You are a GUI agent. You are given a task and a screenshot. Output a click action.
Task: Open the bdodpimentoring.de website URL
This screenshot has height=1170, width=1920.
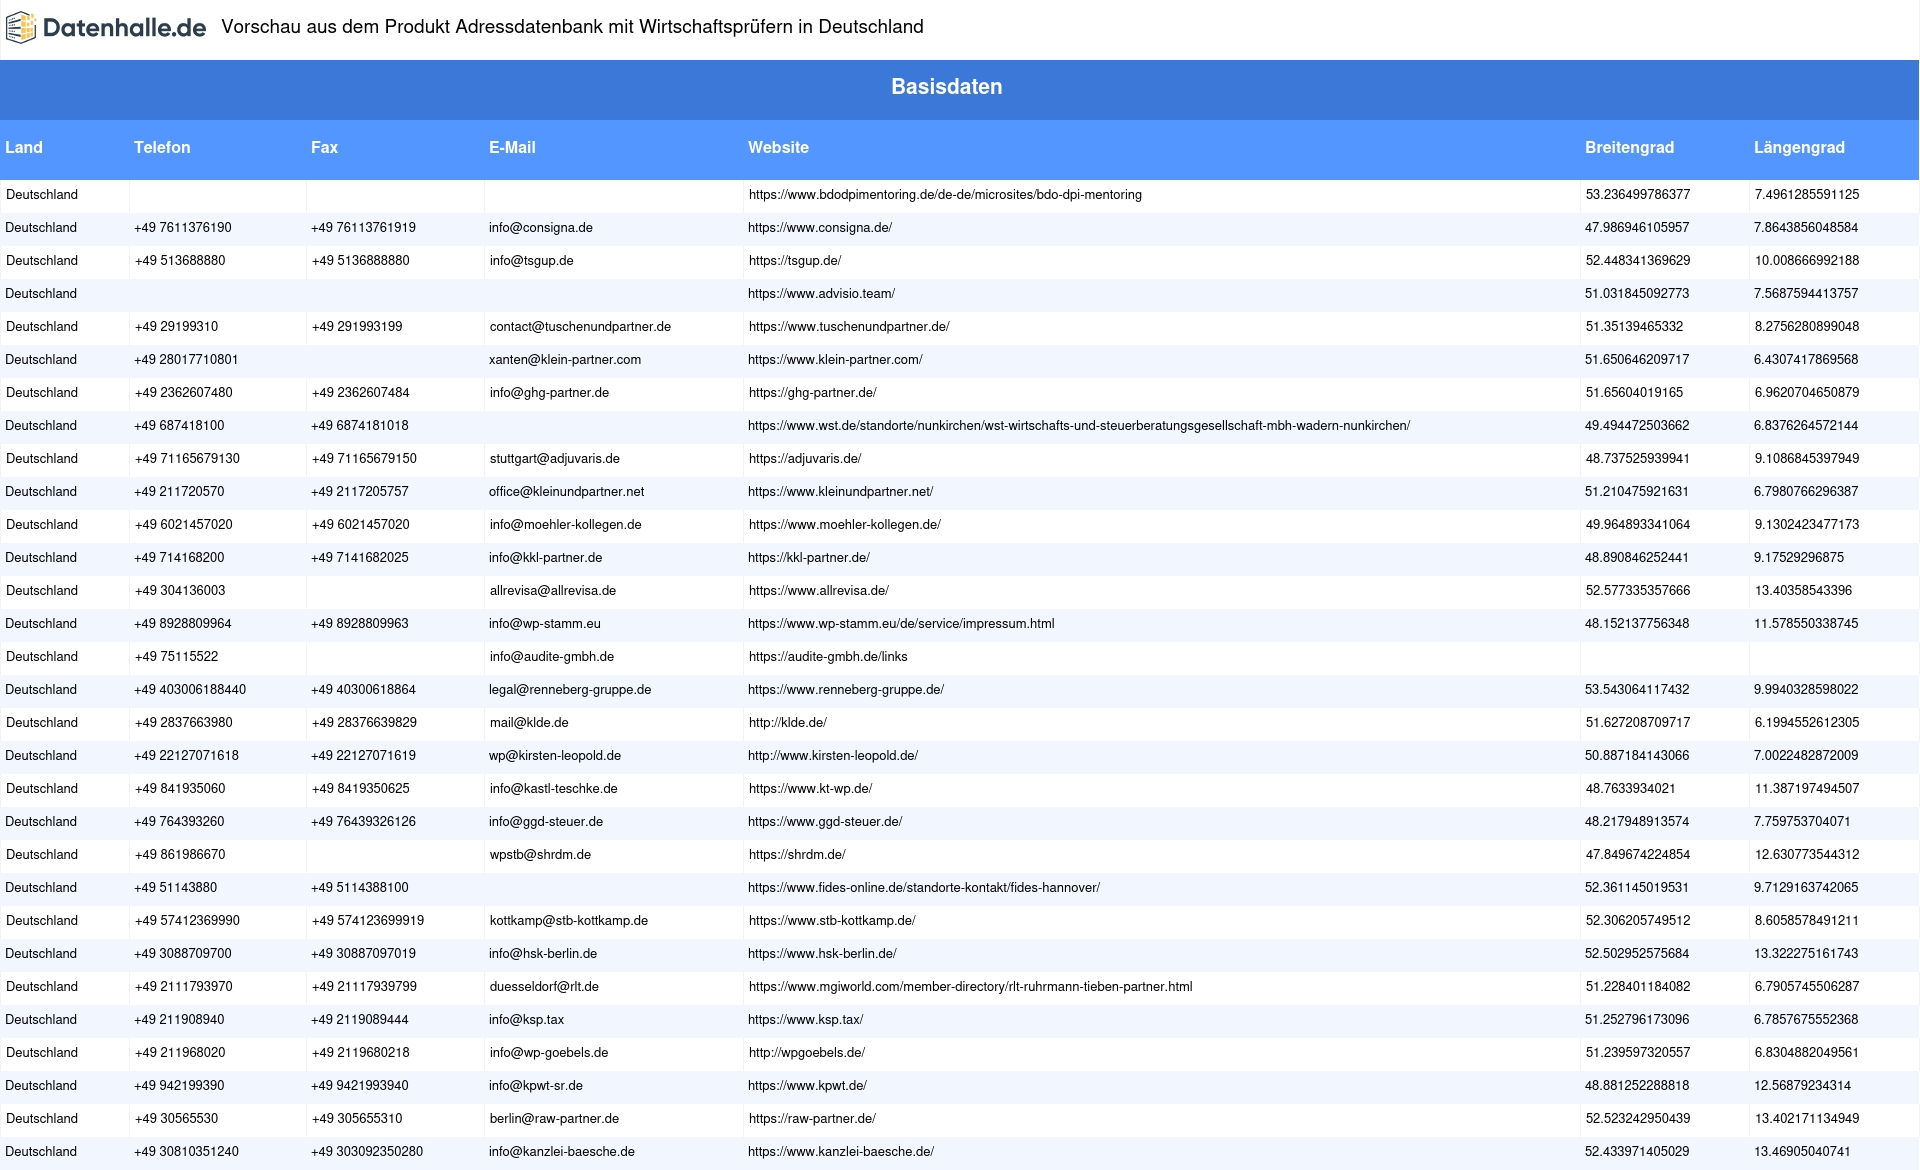pyautogui.click(x=945, y=195)
